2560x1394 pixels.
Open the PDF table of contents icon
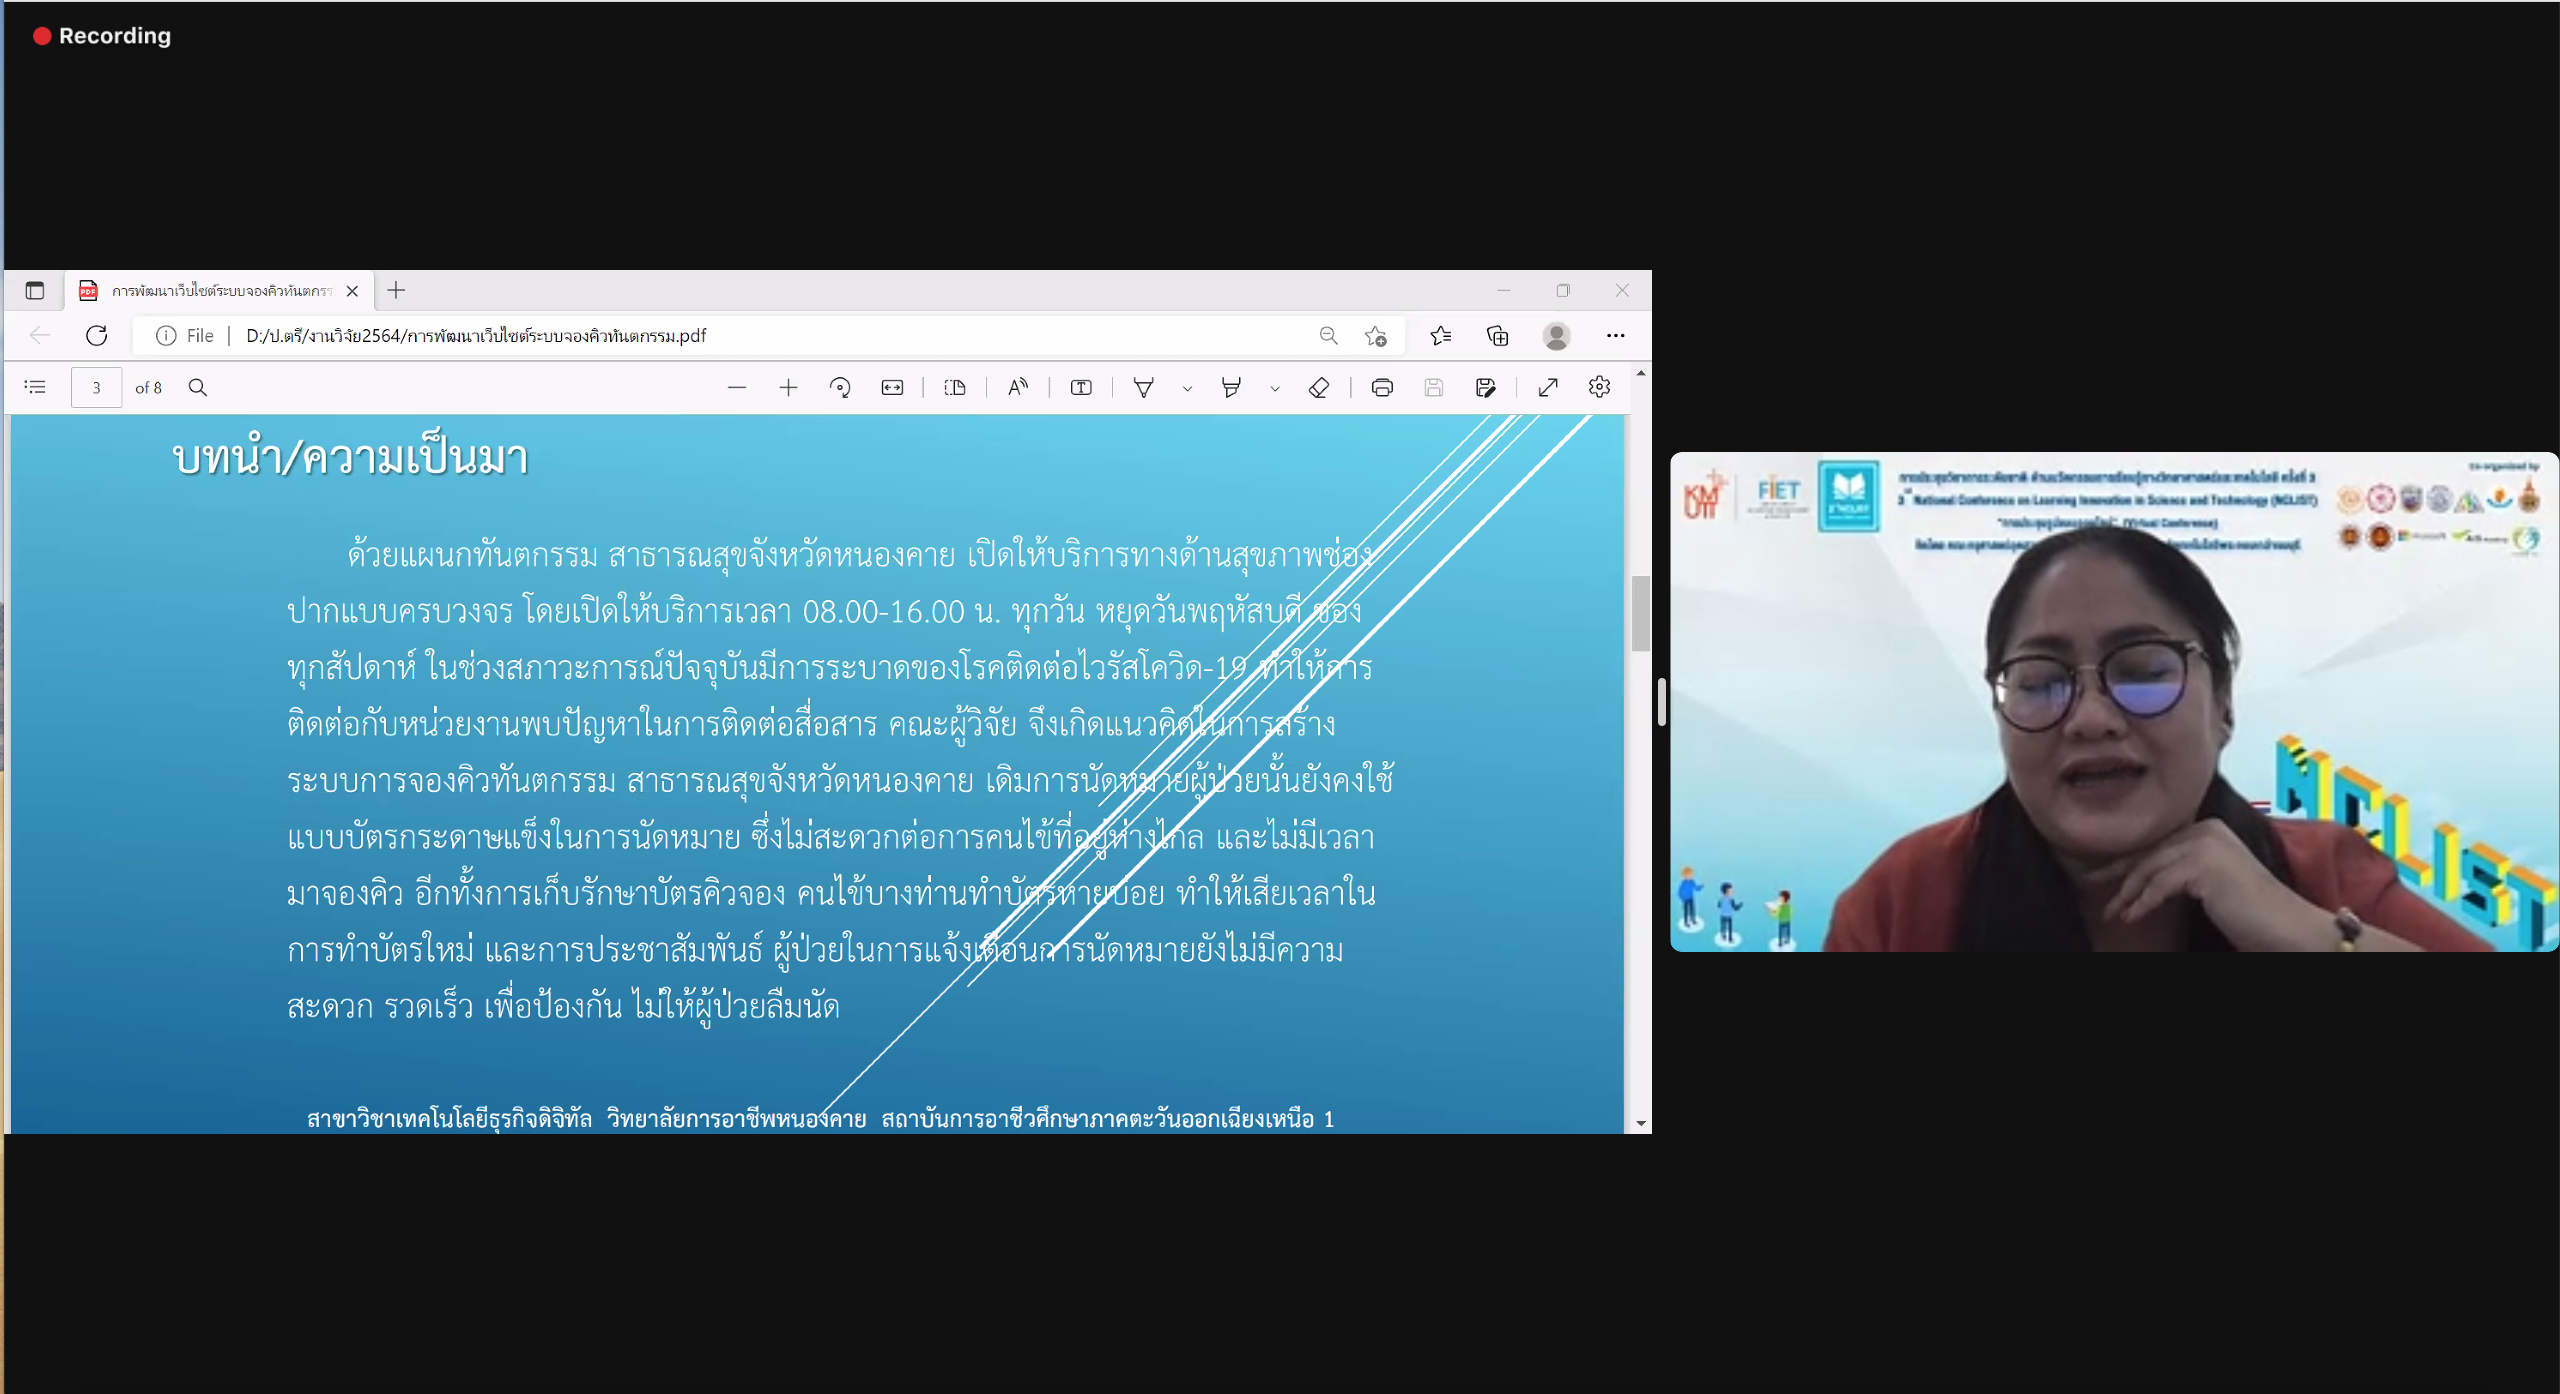coord(35,387)
